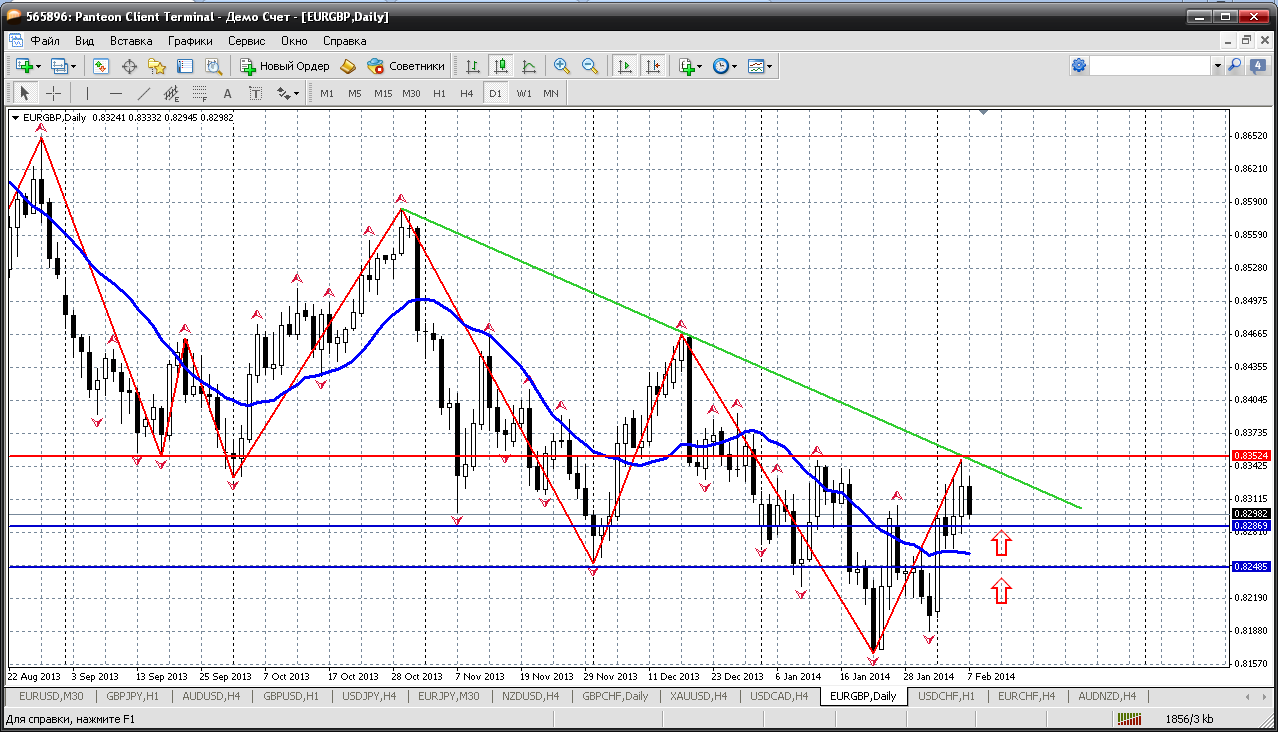Expand the Templates dropdown arrow
This screenshot has height=732, width=1278.
click(x=770, y=66)
